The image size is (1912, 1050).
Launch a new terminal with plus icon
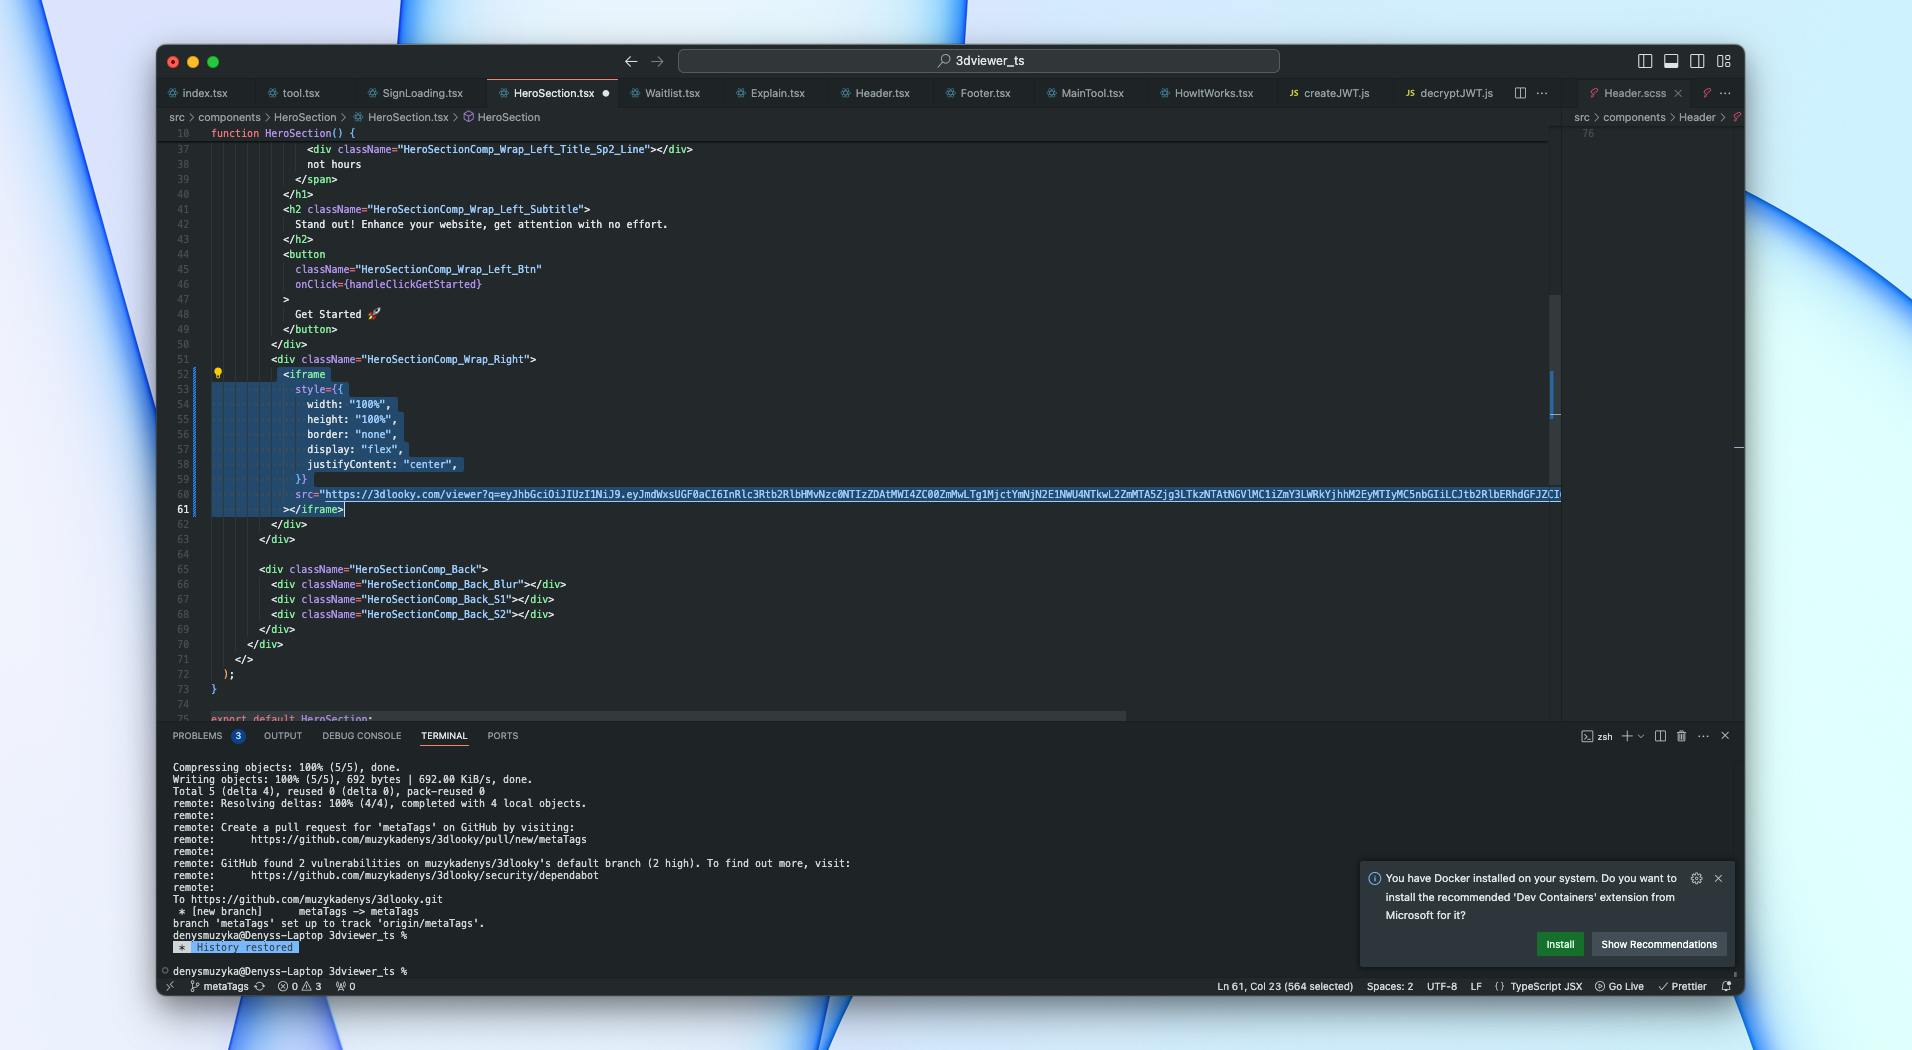click(x=1627, y=736)
